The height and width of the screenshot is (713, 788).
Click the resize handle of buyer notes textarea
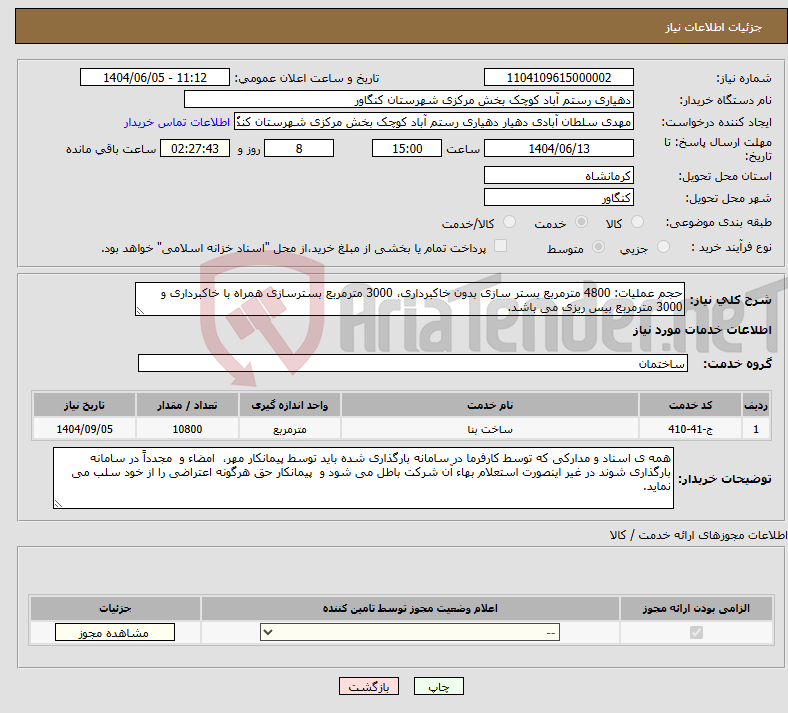(x=58, y=503)
